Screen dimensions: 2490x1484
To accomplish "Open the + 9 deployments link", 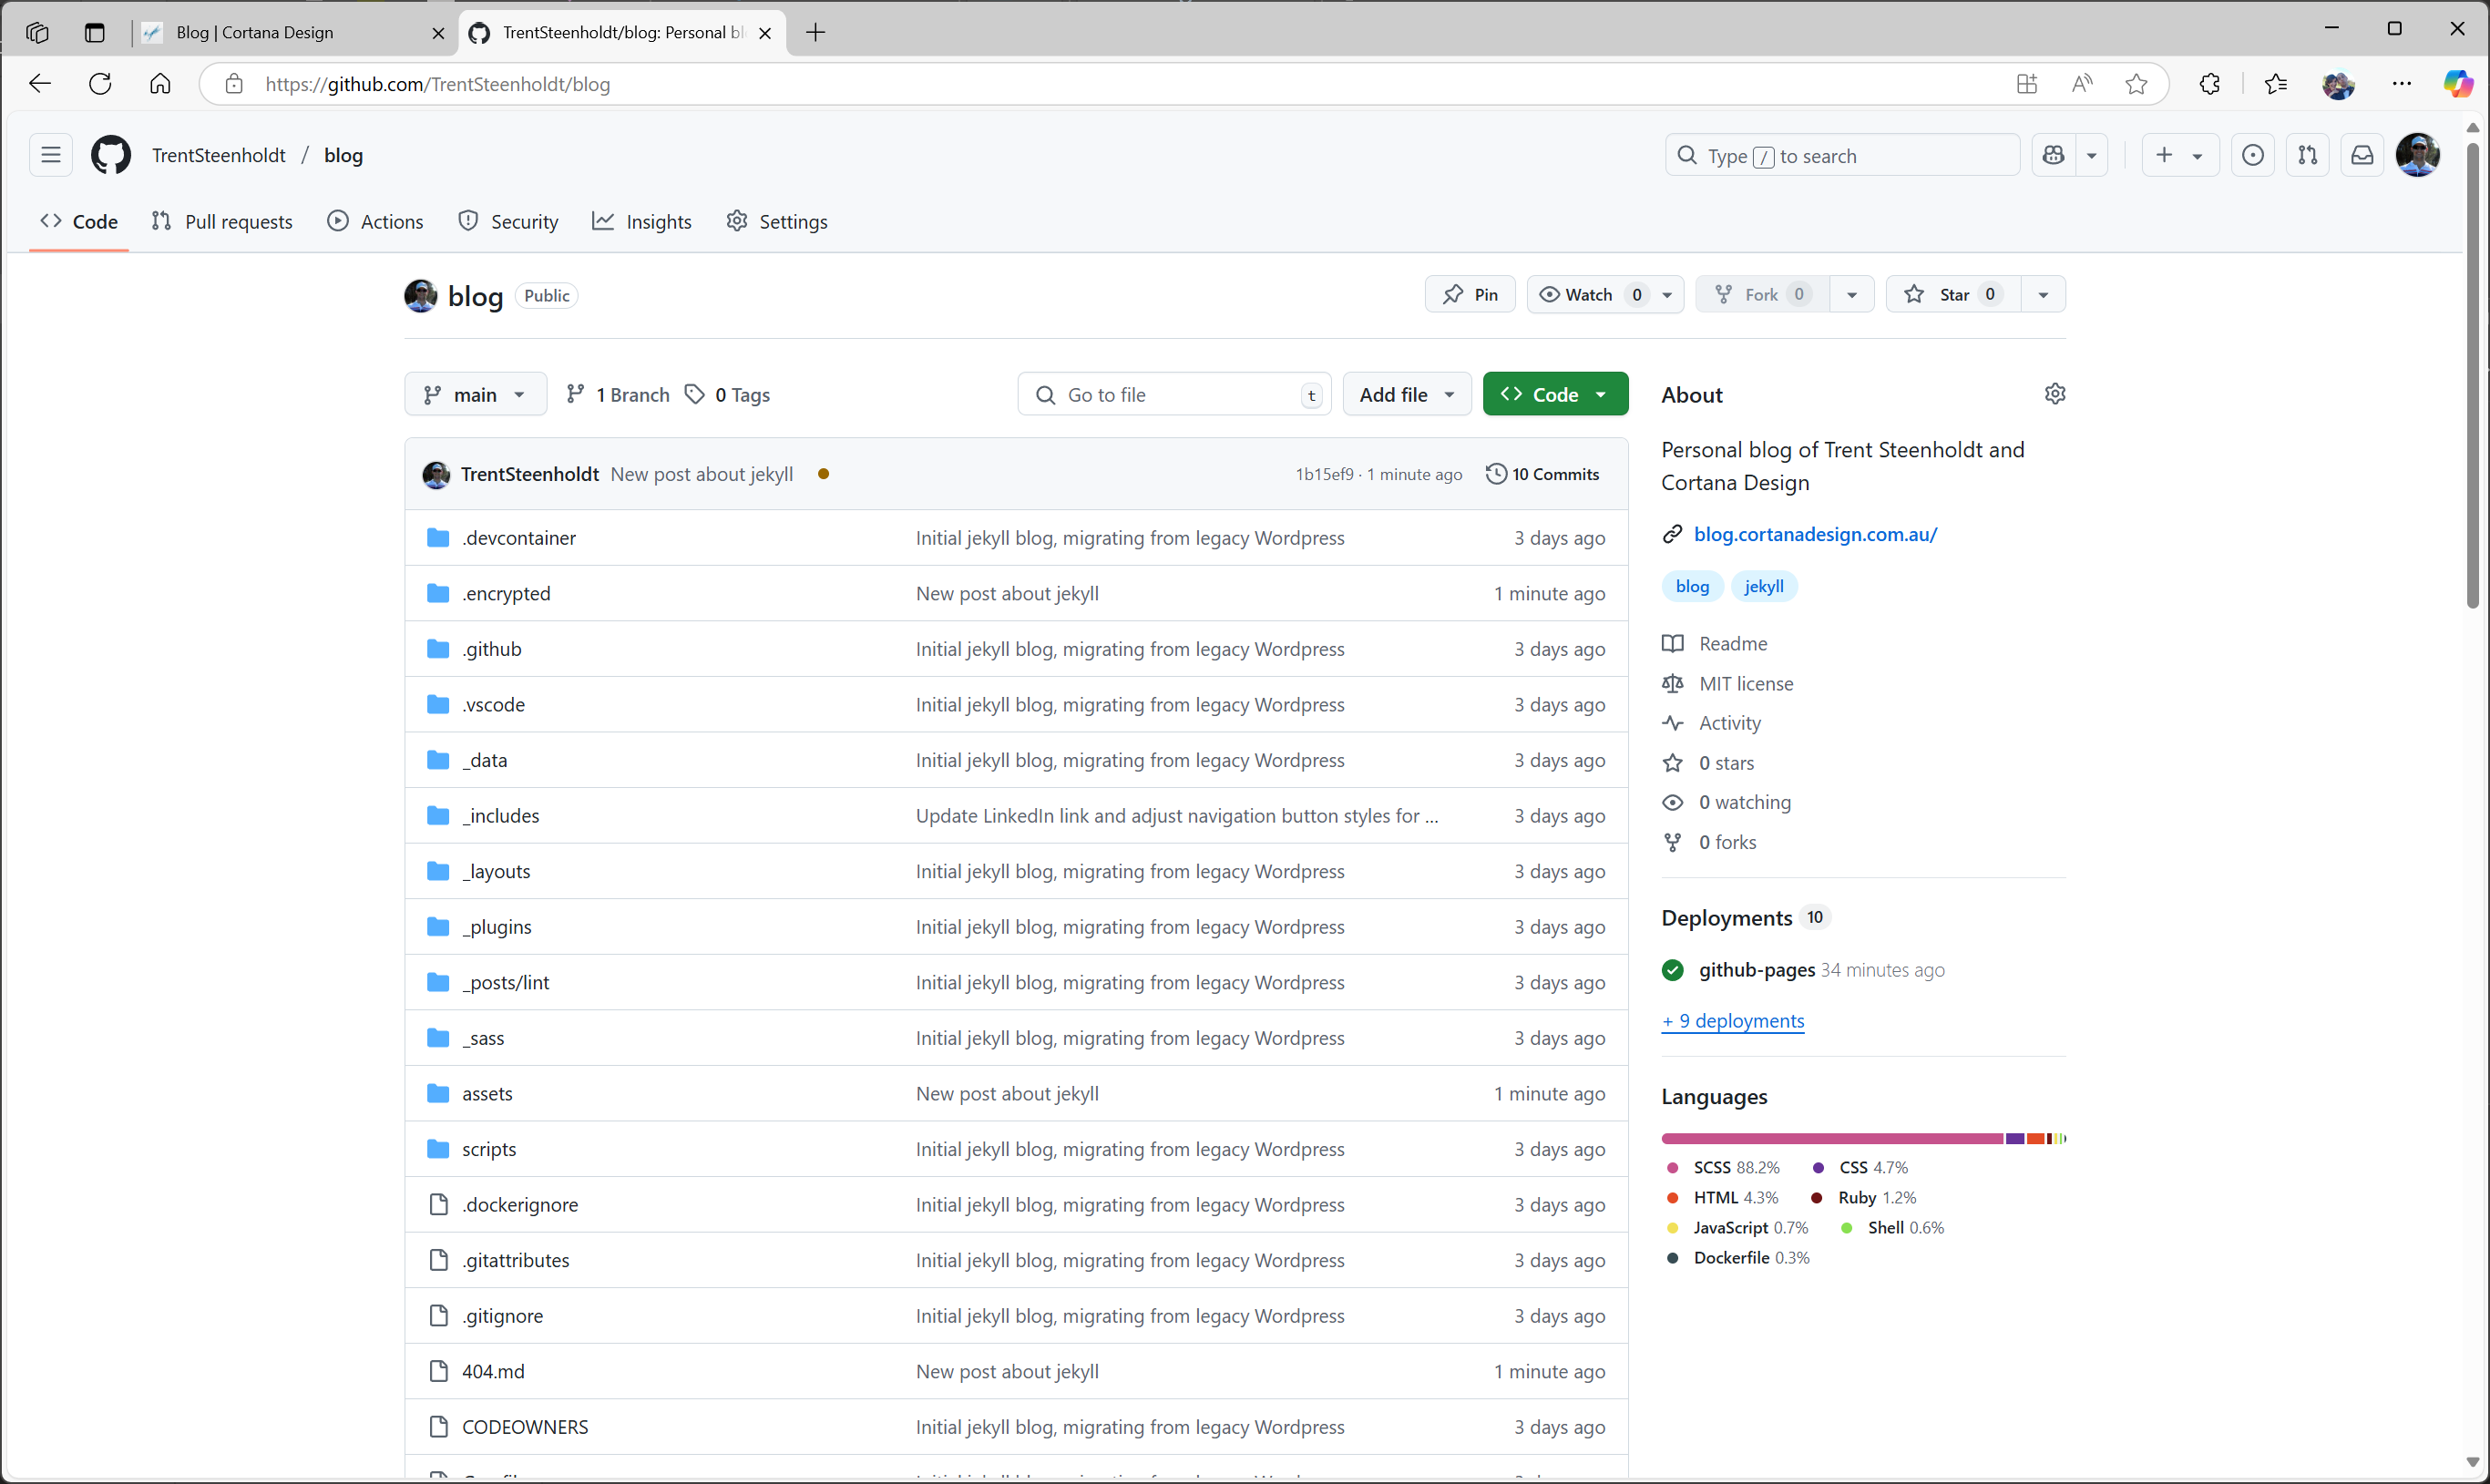I will tap(1733, 1021).
